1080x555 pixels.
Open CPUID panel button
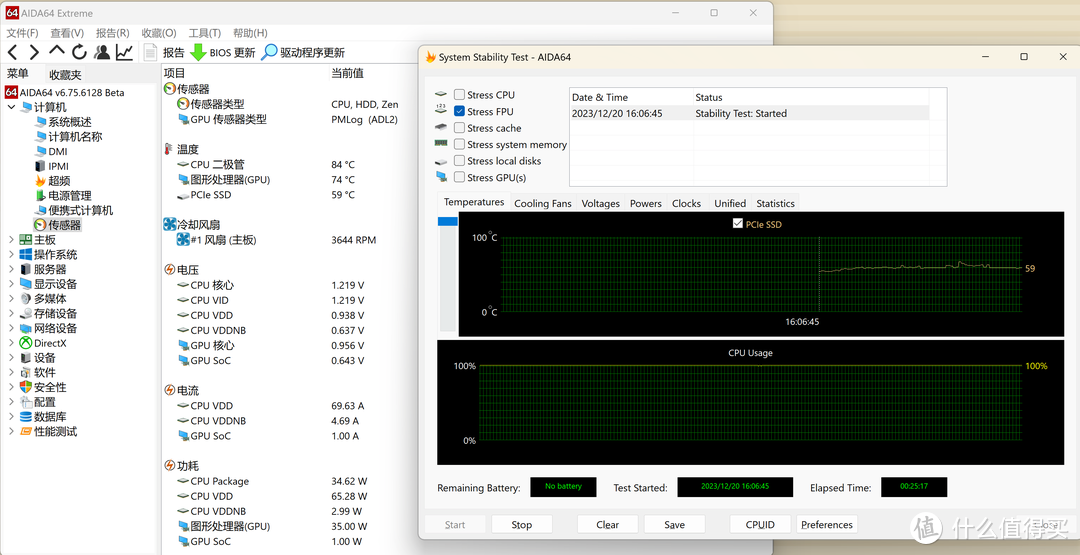(760, 525)
